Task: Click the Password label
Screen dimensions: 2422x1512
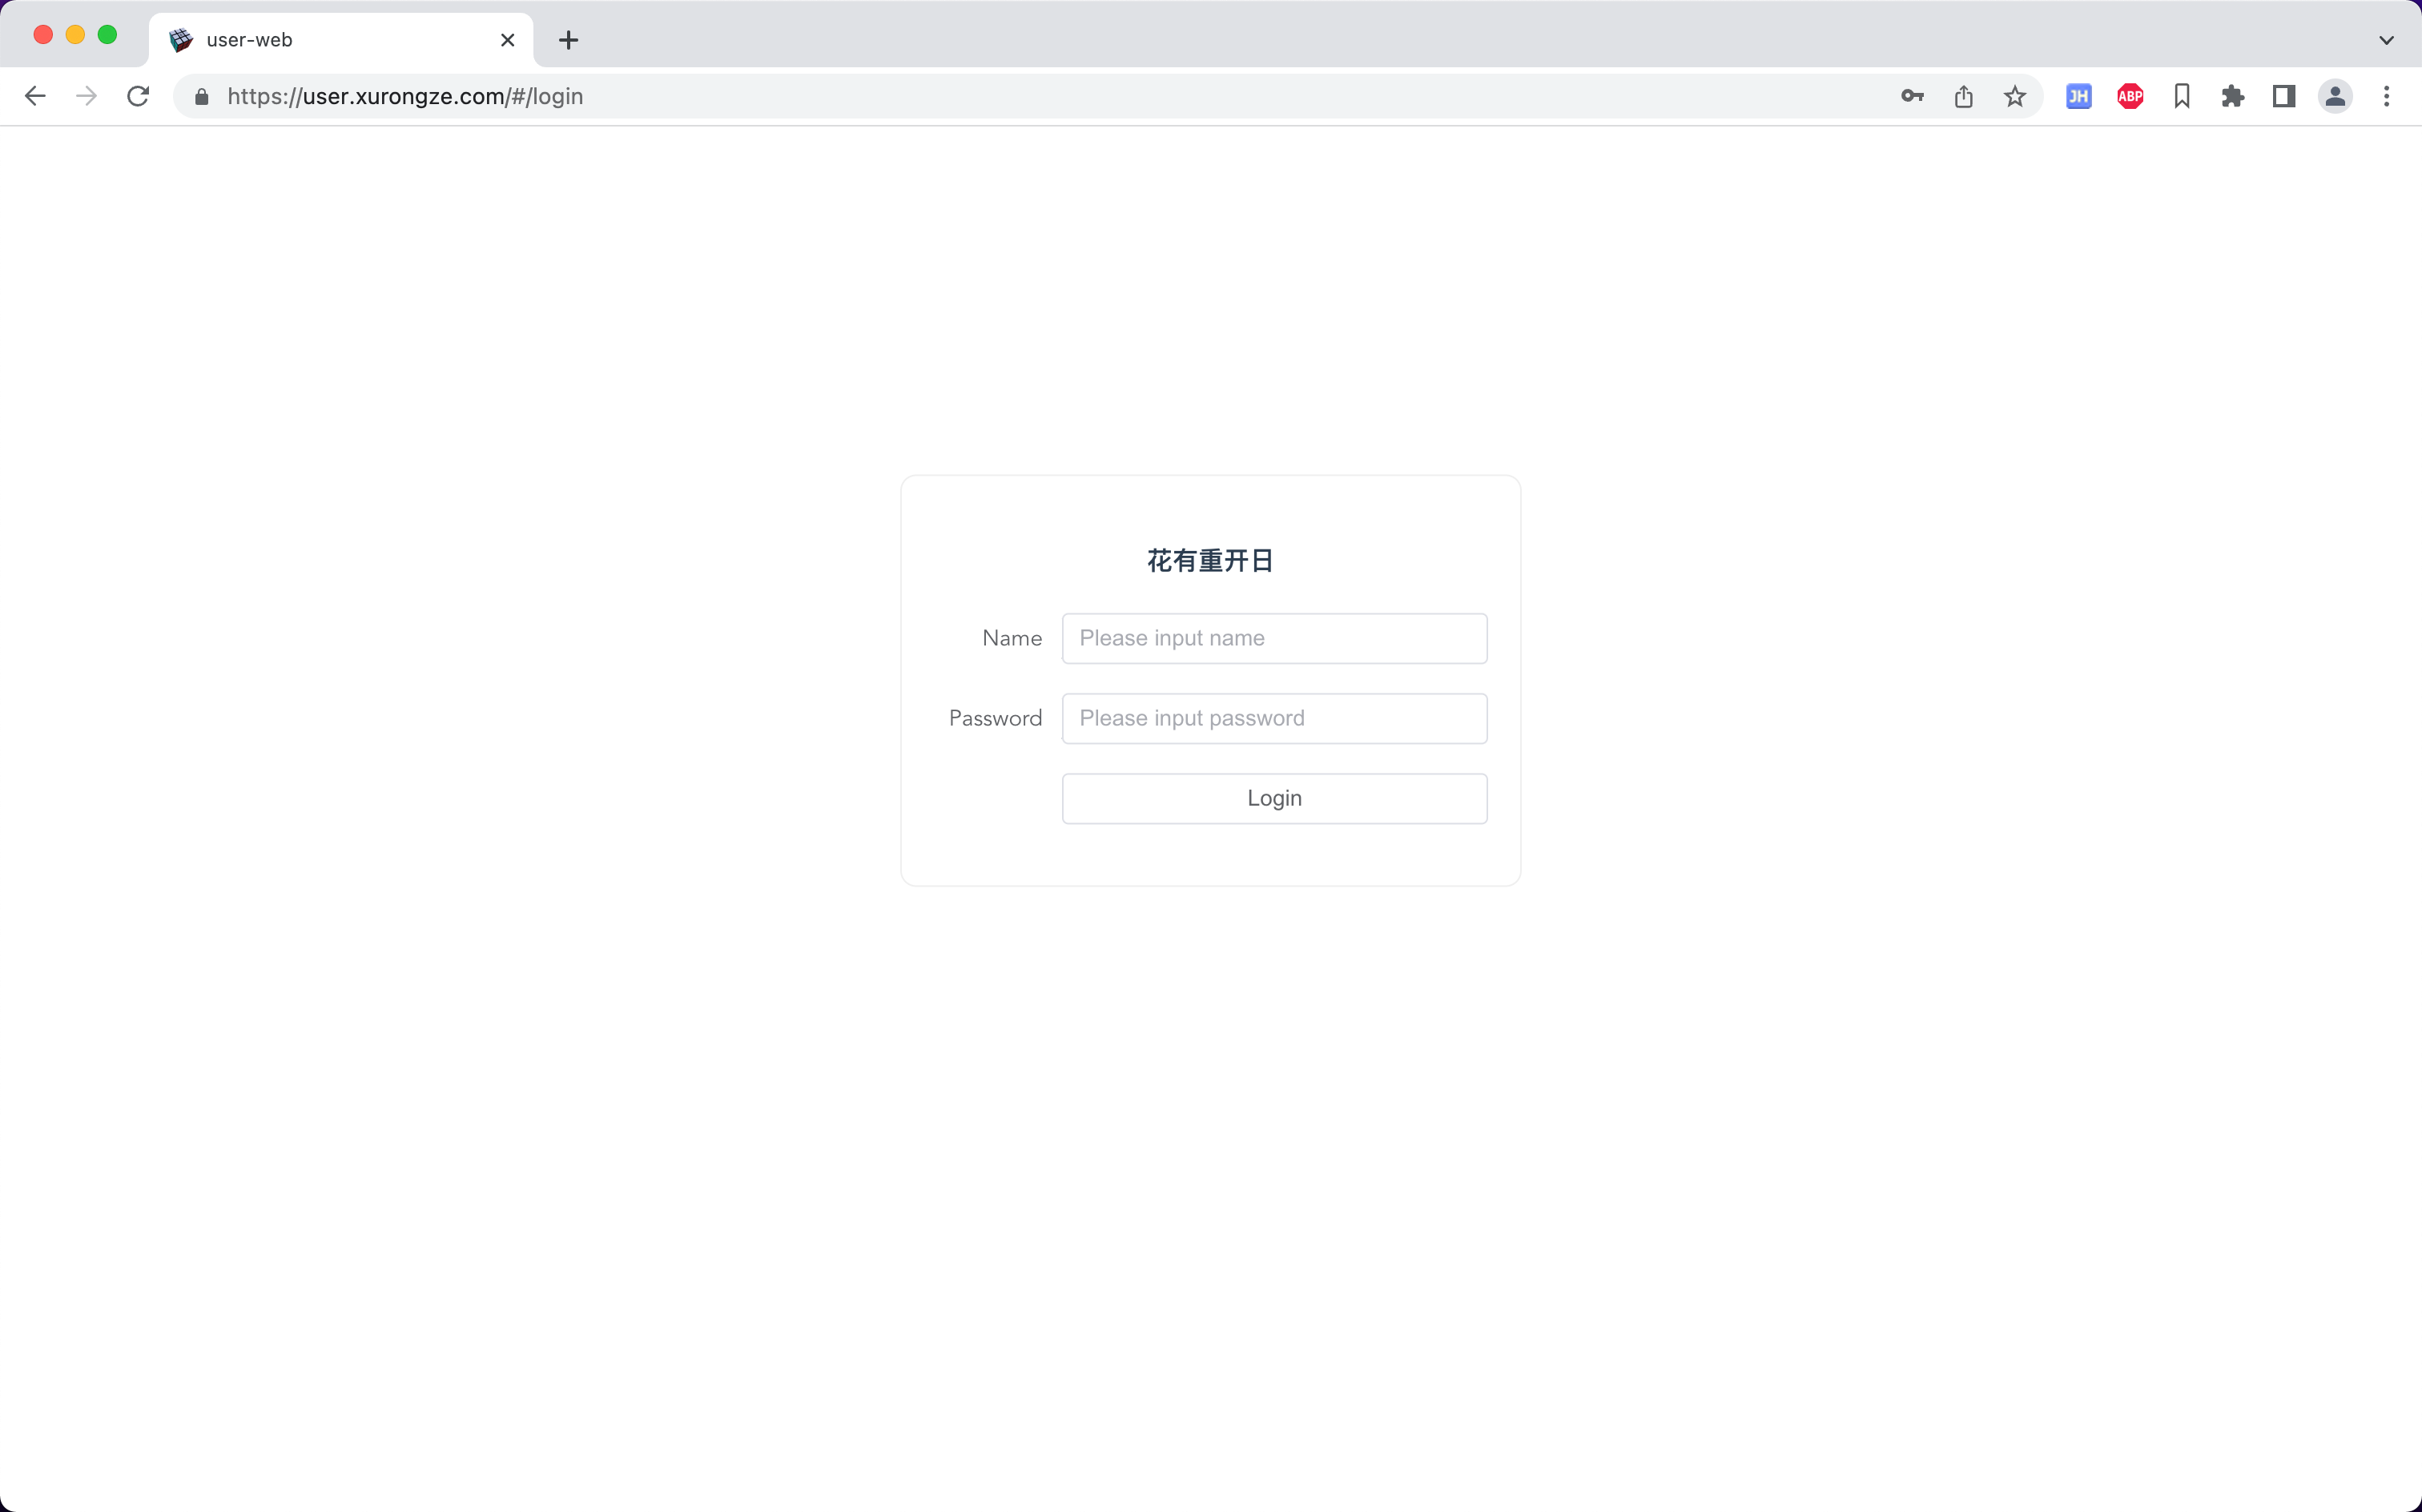Action: point(995,718)
